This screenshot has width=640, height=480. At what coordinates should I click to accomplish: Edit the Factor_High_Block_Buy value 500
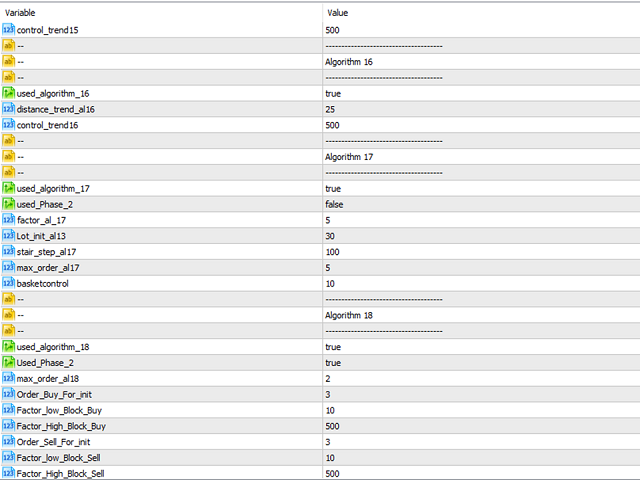333,426
